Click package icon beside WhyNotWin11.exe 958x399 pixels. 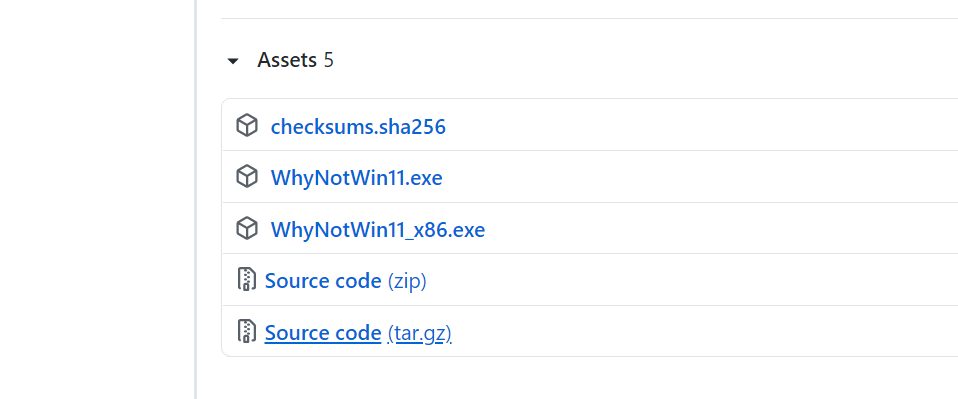pyautogui.click(x=247, y=177)
